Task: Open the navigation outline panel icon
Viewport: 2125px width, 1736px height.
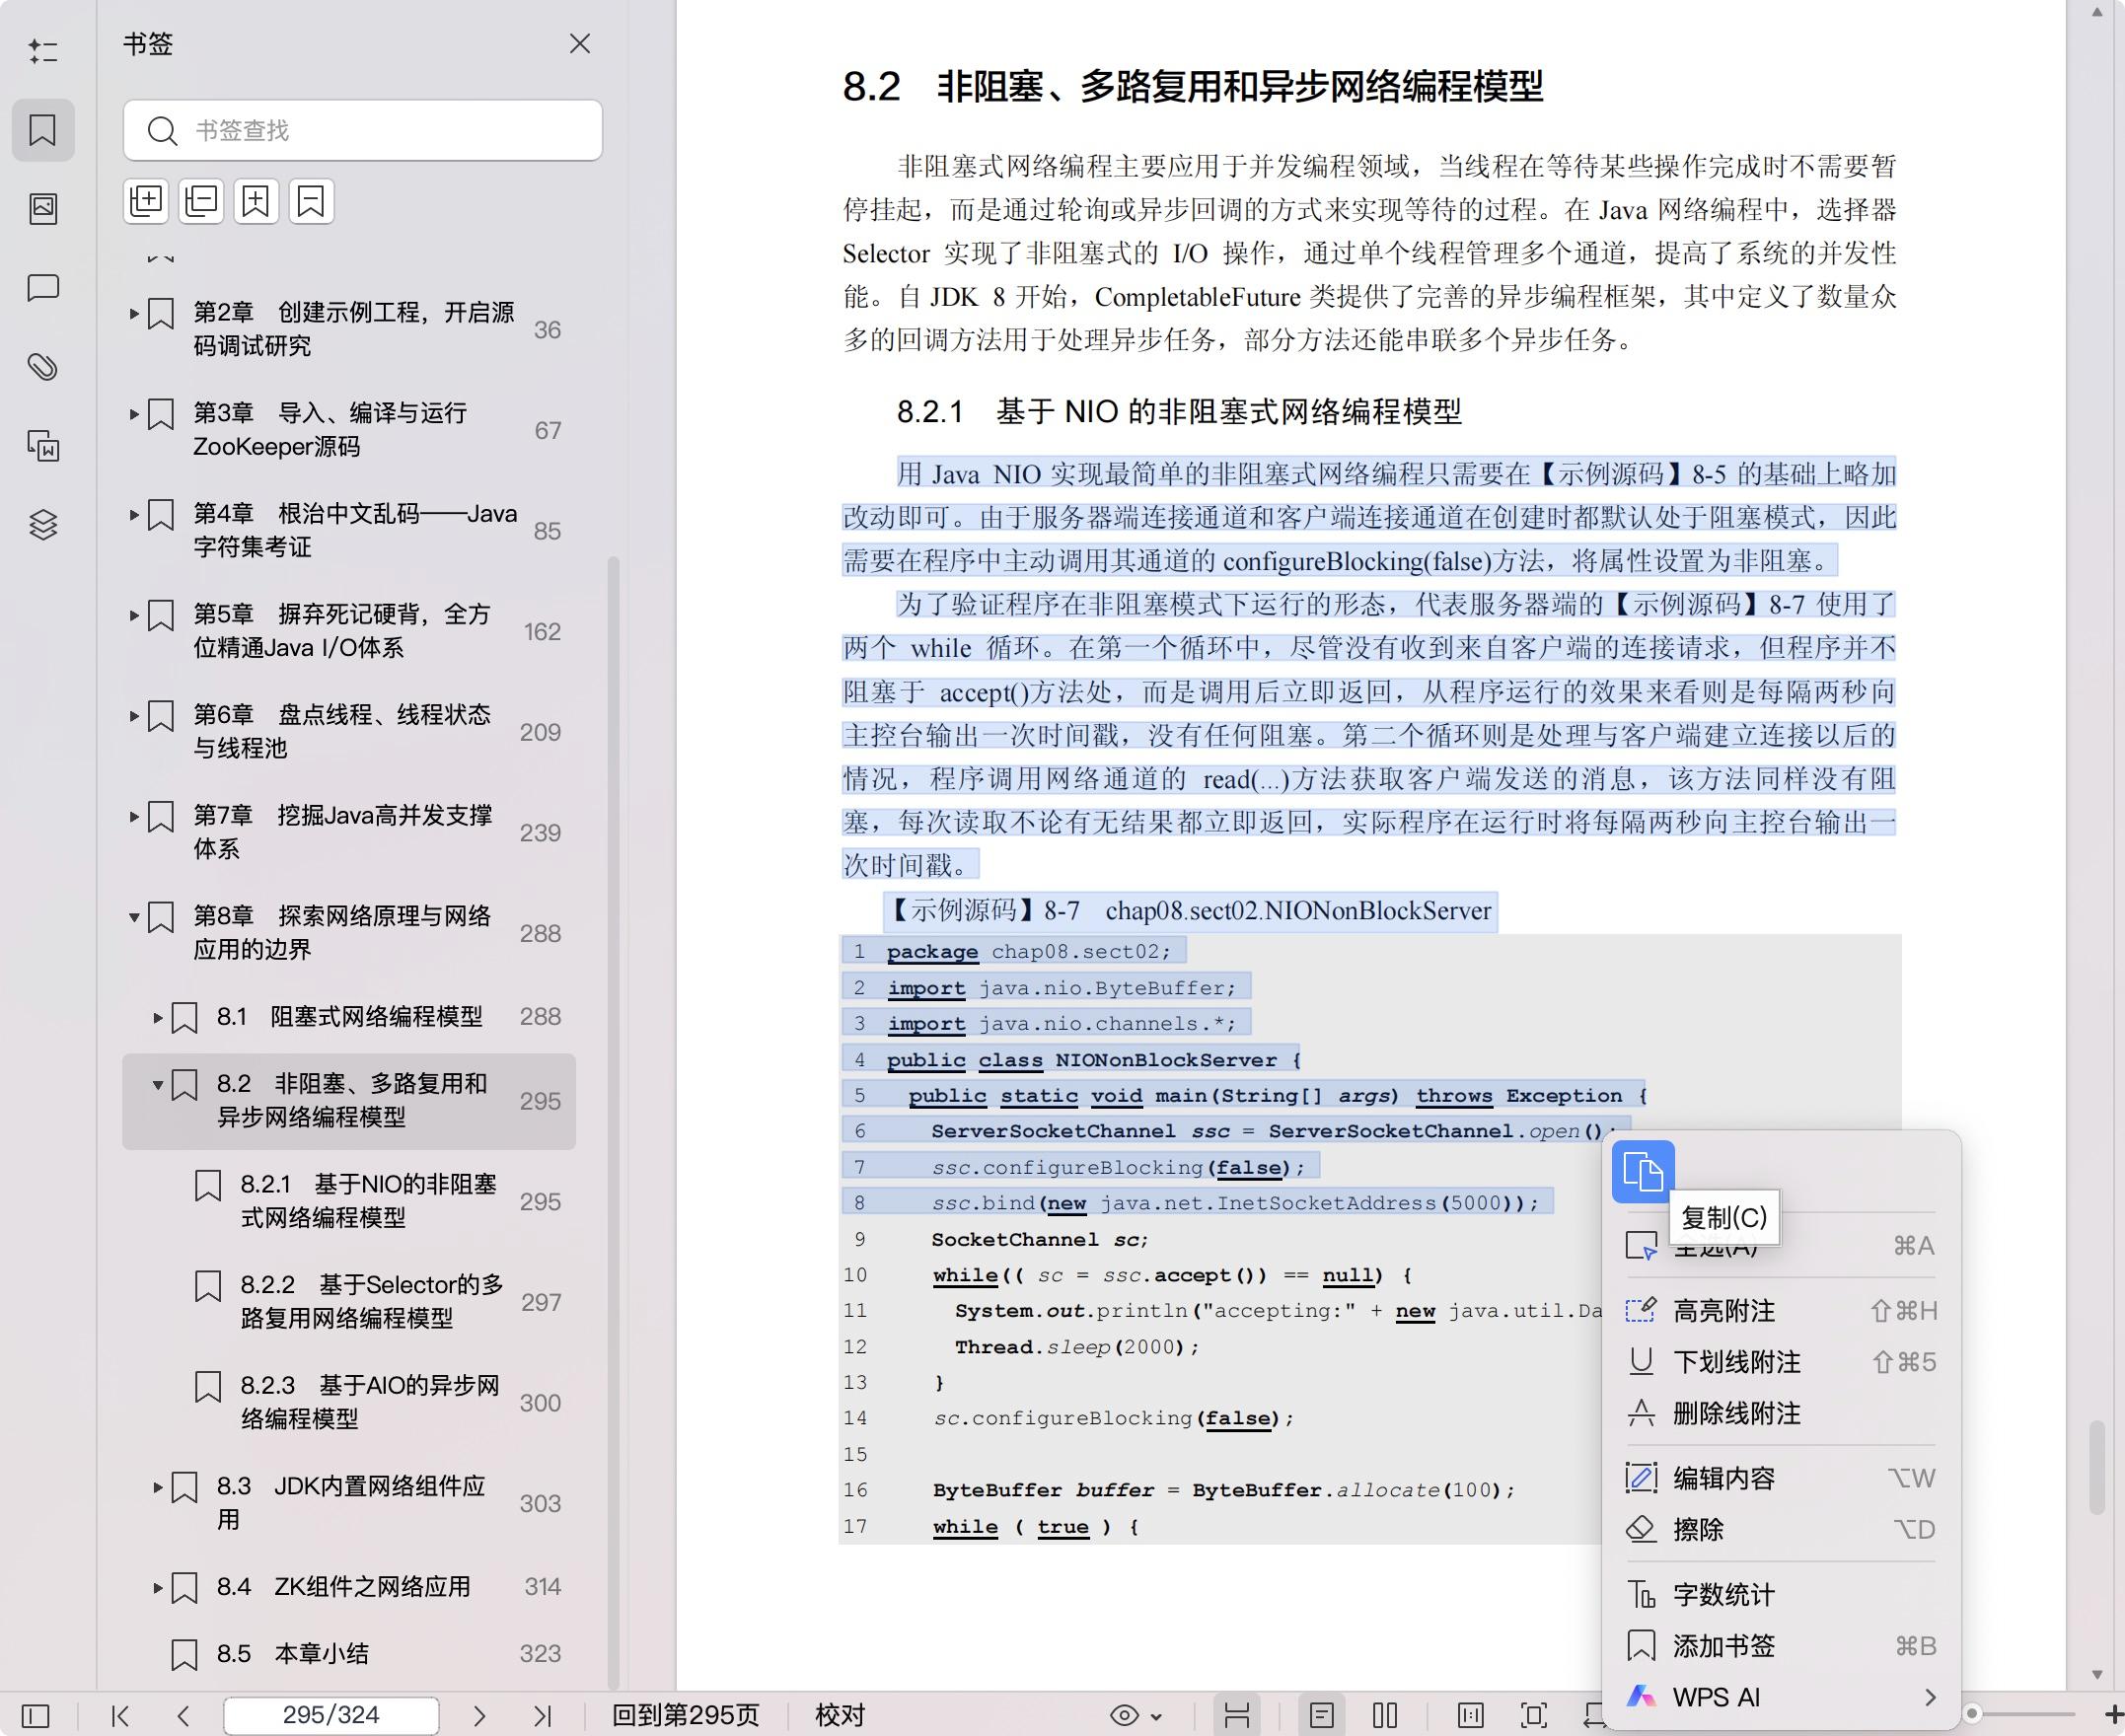Action: click(x=43, y=51)
